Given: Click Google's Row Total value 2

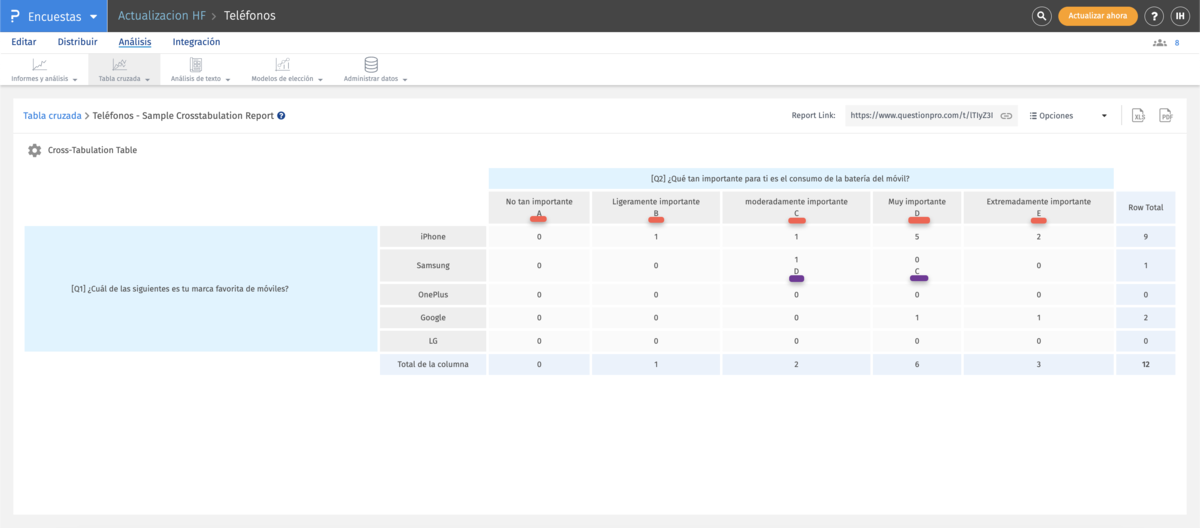Looking at the screenshot, I should [x=1146, y=318].
